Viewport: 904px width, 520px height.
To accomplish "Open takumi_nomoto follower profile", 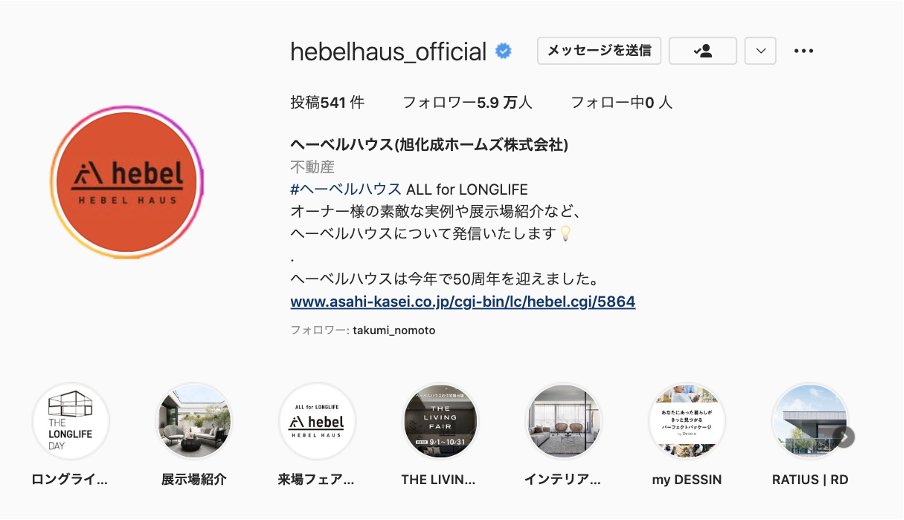I will [x=394, y=330].
